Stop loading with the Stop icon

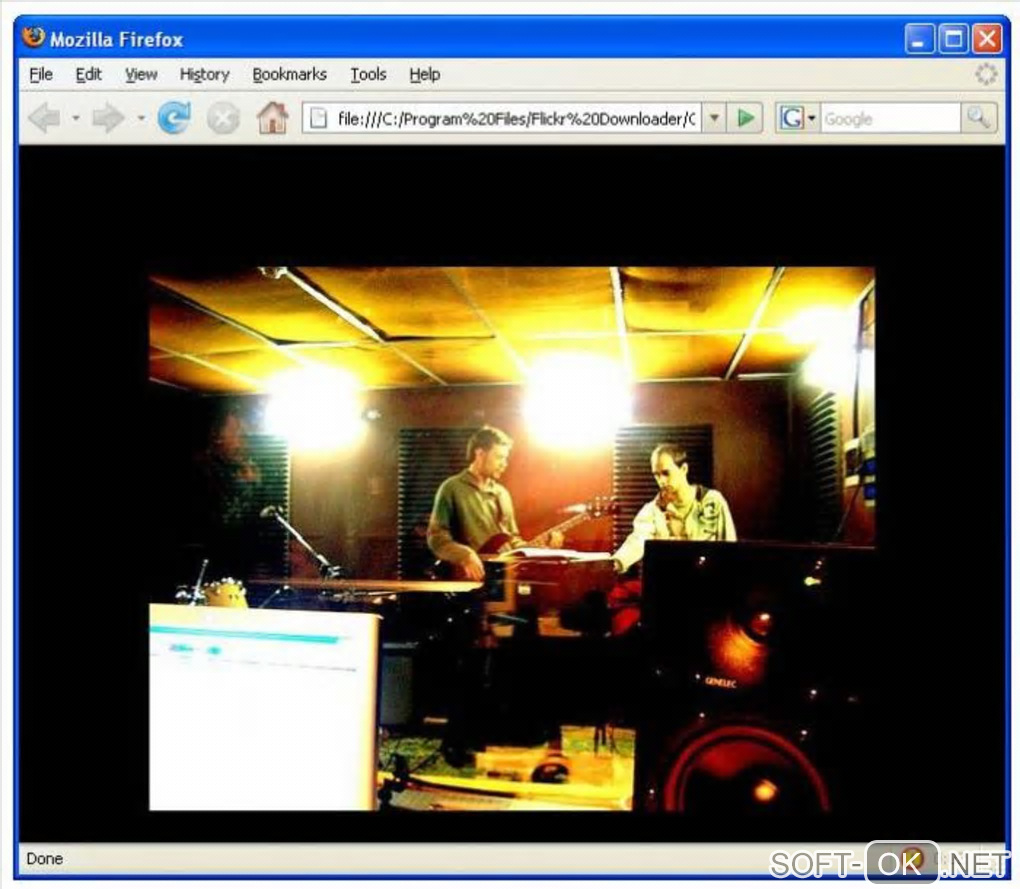(x=223, y=119)
